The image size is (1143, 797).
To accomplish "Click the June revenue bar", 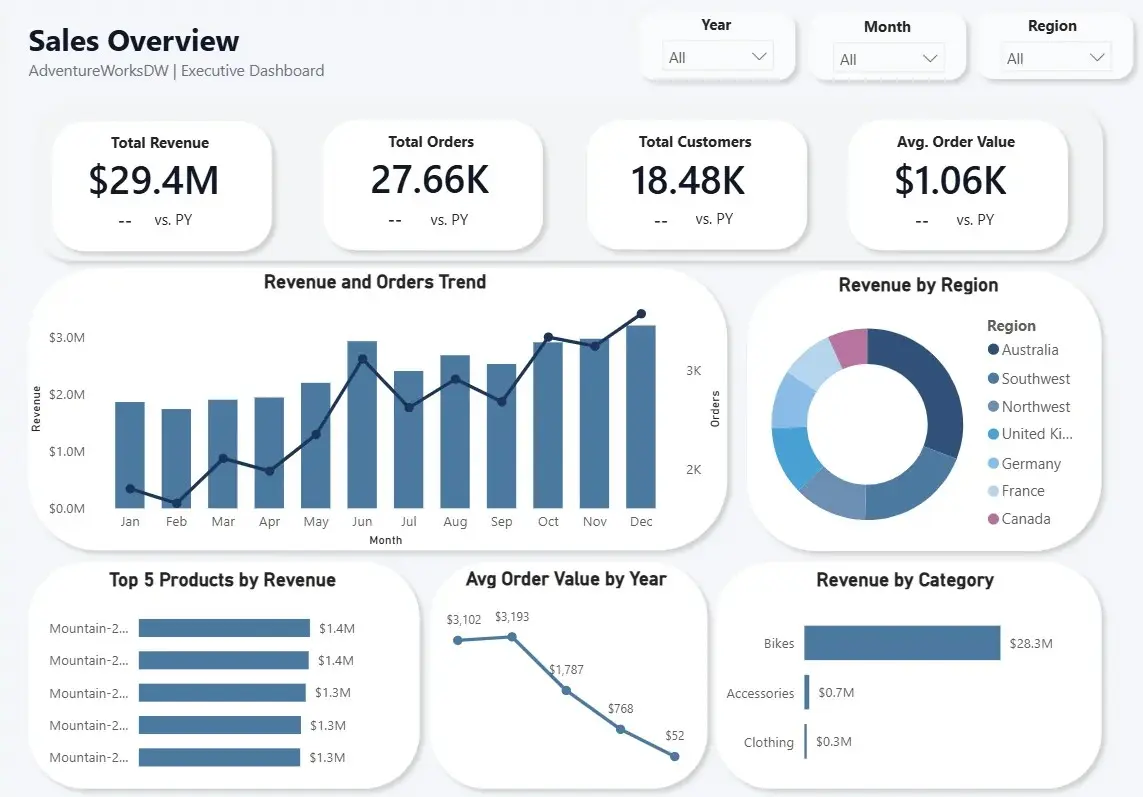I will click(x=362, y=424).
